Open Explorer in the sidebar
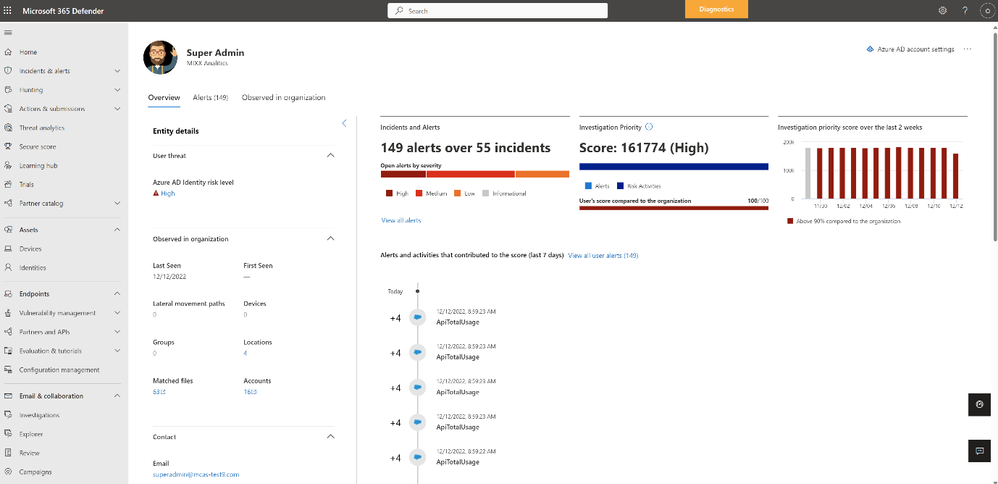998x484 pixels. (31, 434)
